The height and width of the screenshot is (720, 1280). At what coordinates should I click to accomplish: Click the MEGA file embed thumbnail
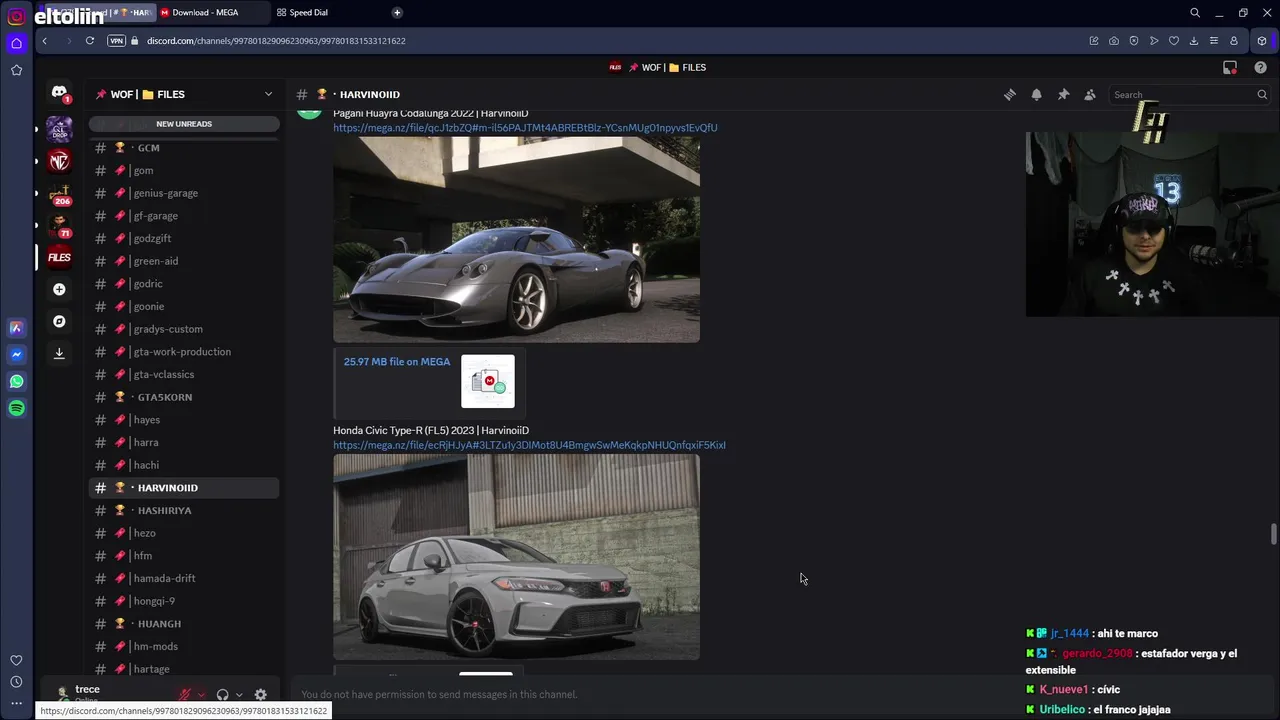click(488, 381)
